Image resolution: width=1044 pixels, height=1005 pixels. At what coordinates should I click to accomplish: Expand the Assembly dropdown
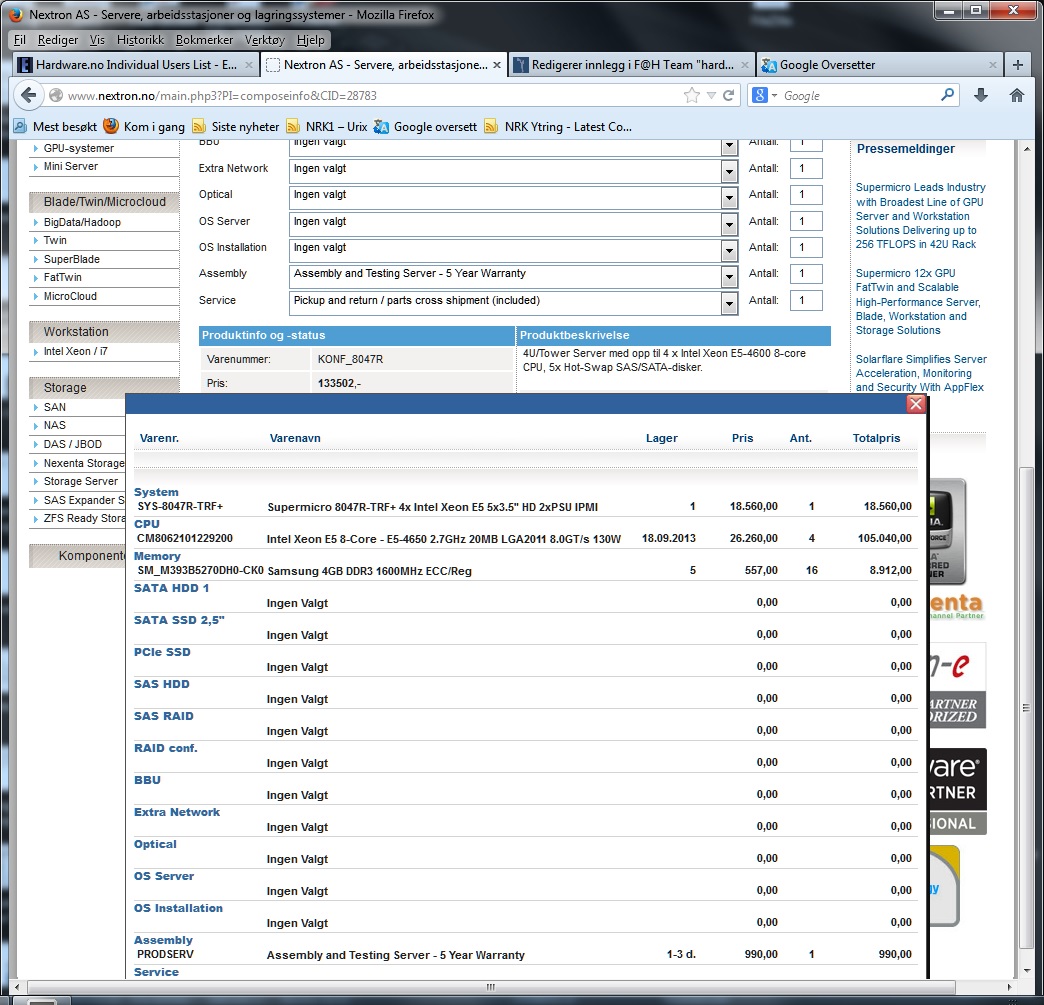729,276
